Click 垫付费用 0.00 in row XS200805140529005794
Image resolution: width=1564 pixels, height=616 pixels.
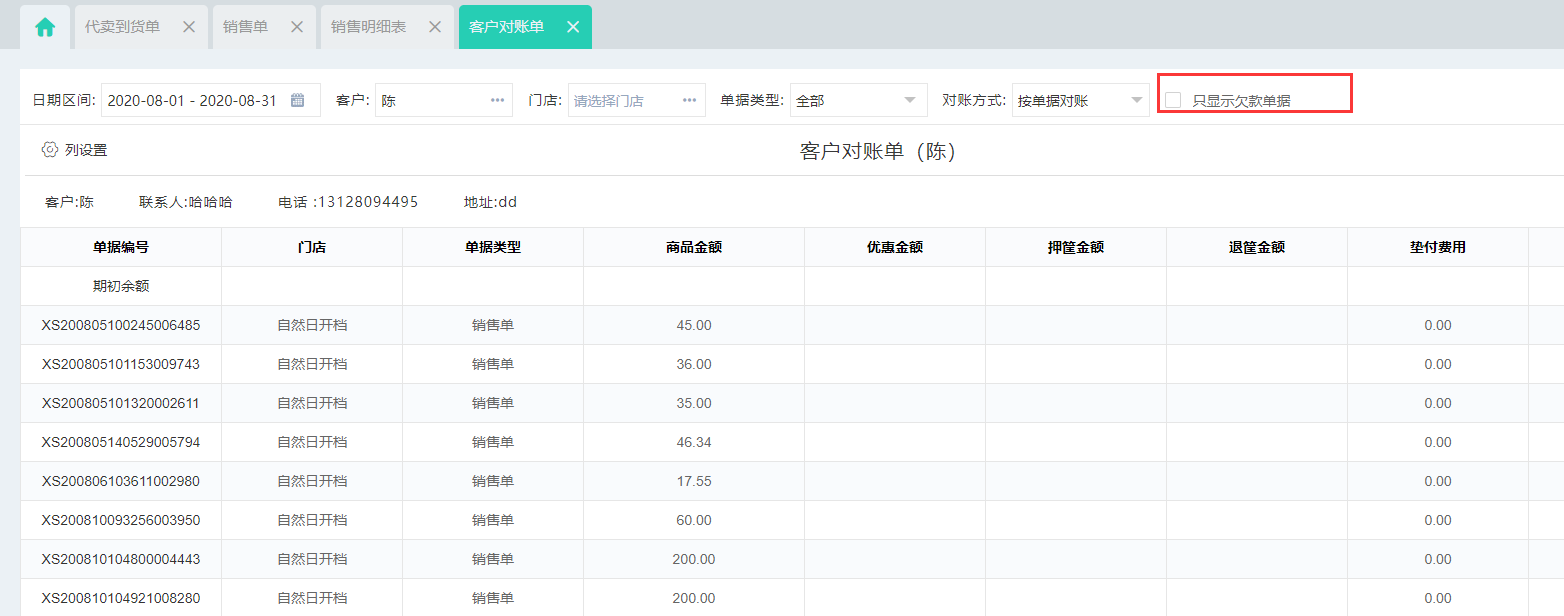(1438, 442)
